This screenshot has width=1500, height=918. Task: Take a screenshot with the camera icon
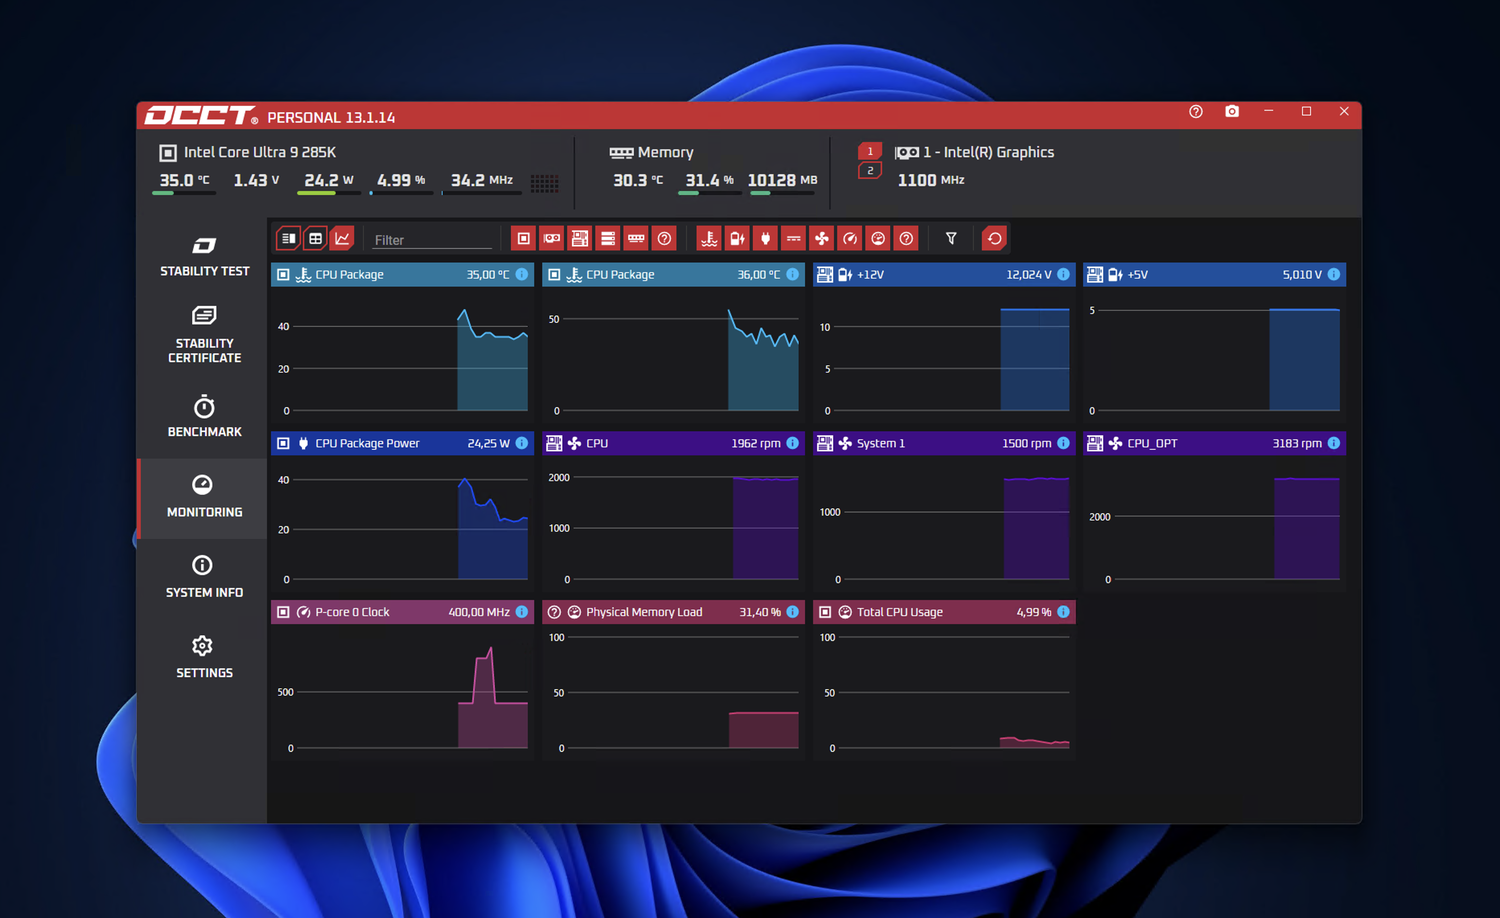[x=1232, y=111]
